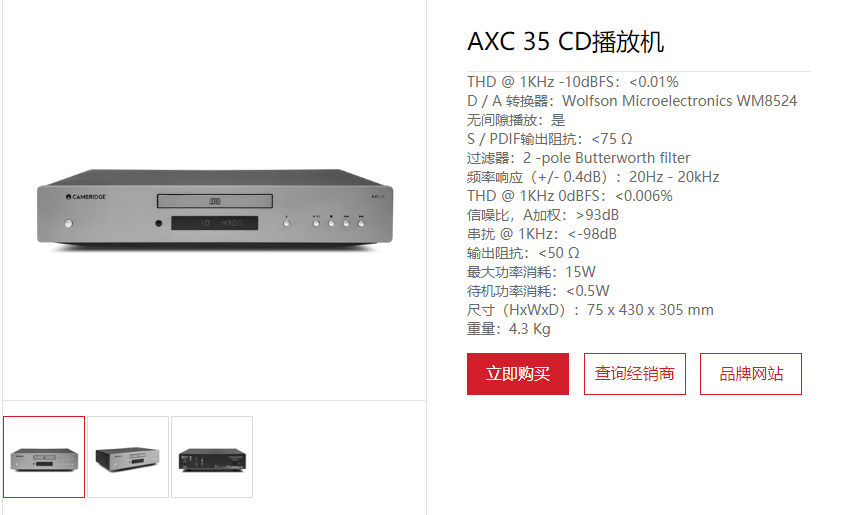
Task: Select the first front-view silver thumbnail
Action: [x=44, y=457]
